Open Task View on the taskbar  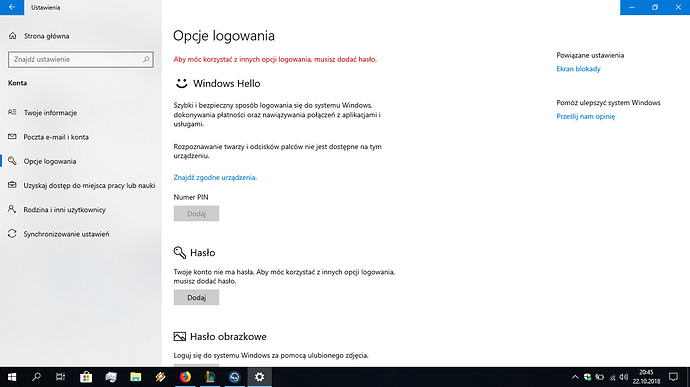coord(60,377)
